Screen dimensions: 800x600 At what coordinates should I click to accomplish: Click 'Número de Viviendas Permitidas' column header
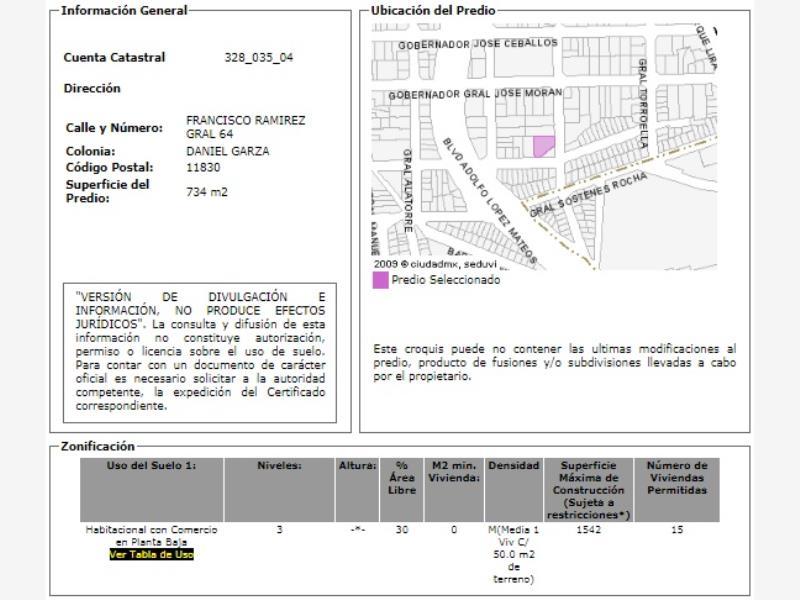point(677,490)
